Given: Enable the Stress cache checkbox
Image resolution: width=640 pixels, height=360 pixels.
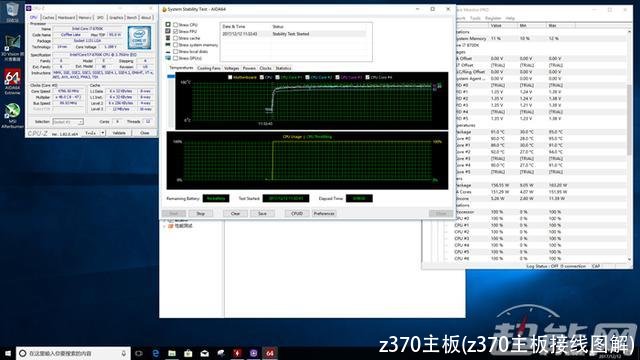Looking at the screenshot, I should tap(176, 38).
